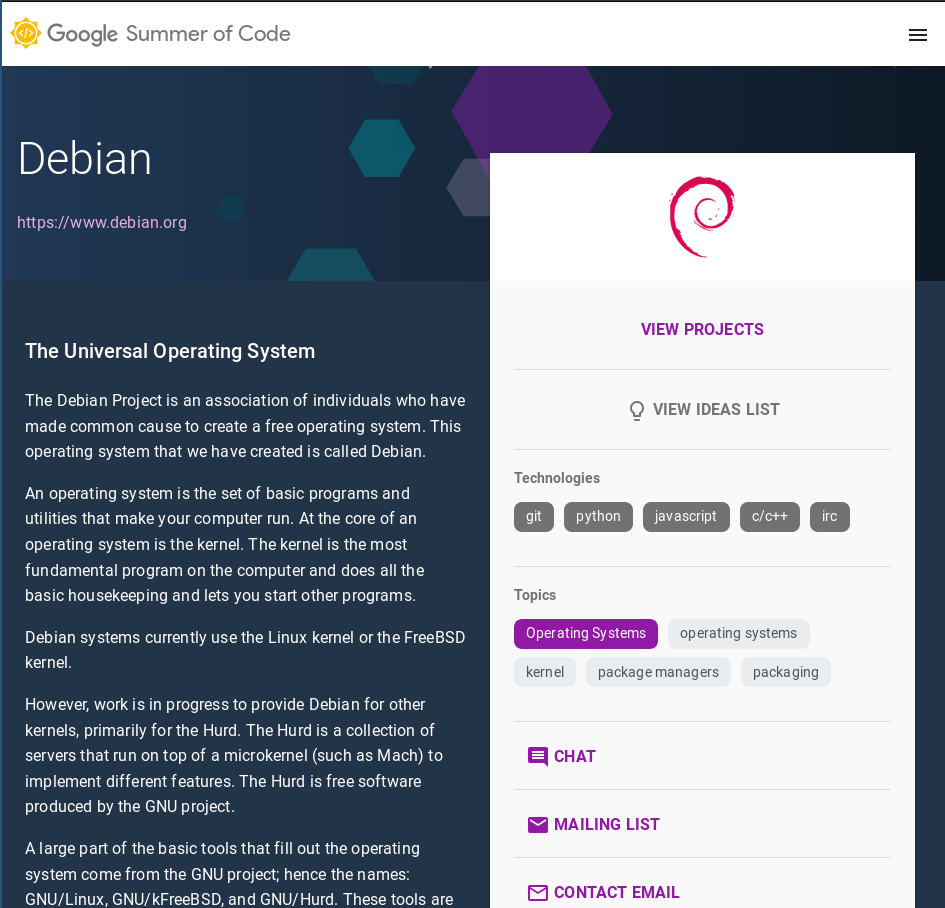The height and width of the screenshot is (908, 945).
Task: Click the Topics section label
Action: (x=535, y=595)
